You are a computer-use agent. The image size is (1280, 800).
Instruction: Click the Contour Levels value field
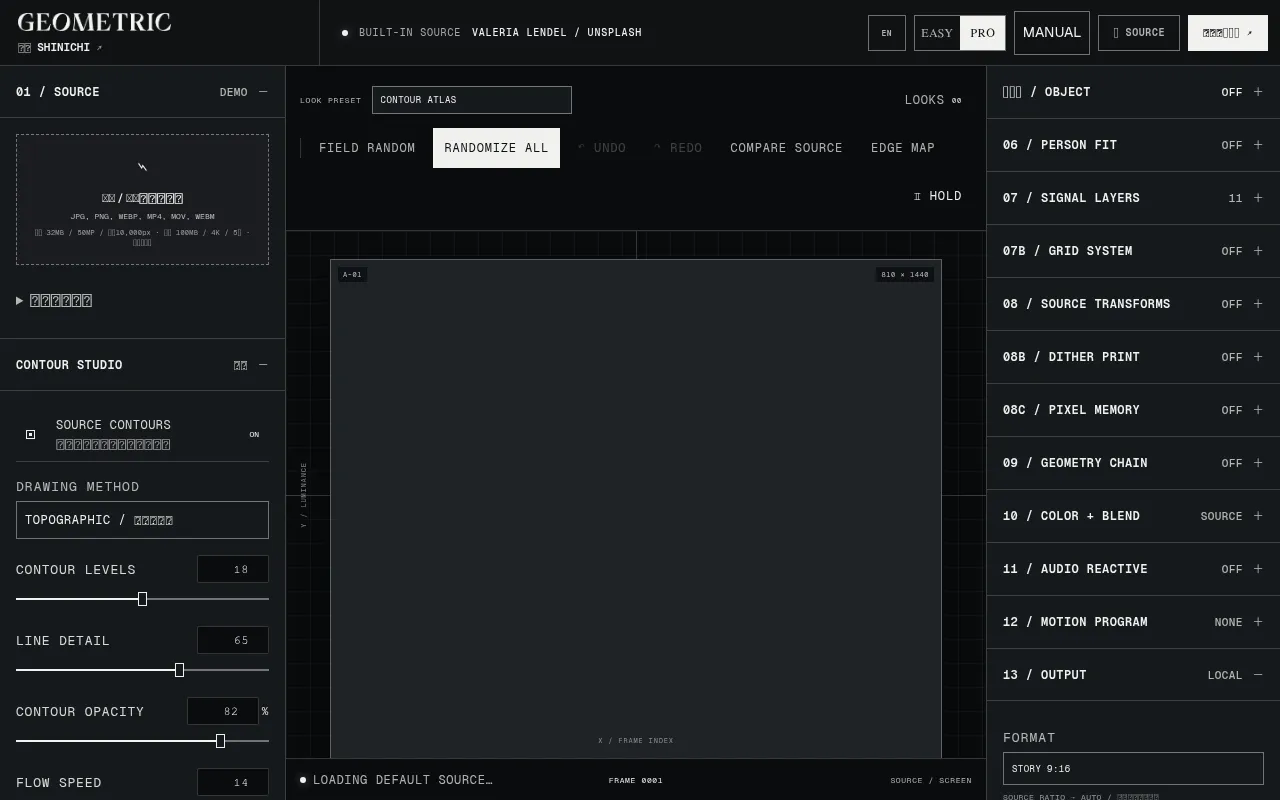pos(233,570)
